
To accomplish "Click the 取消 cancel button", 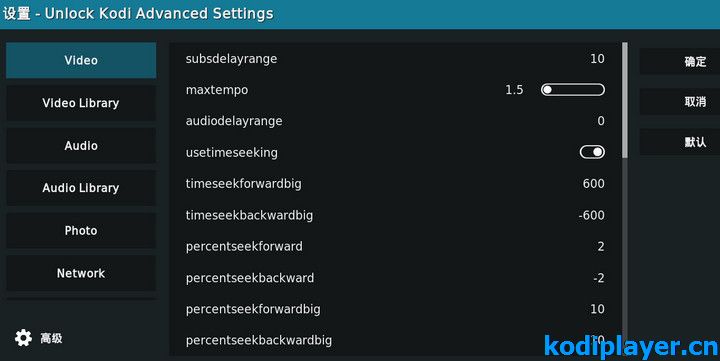I will tap(680, 102).
